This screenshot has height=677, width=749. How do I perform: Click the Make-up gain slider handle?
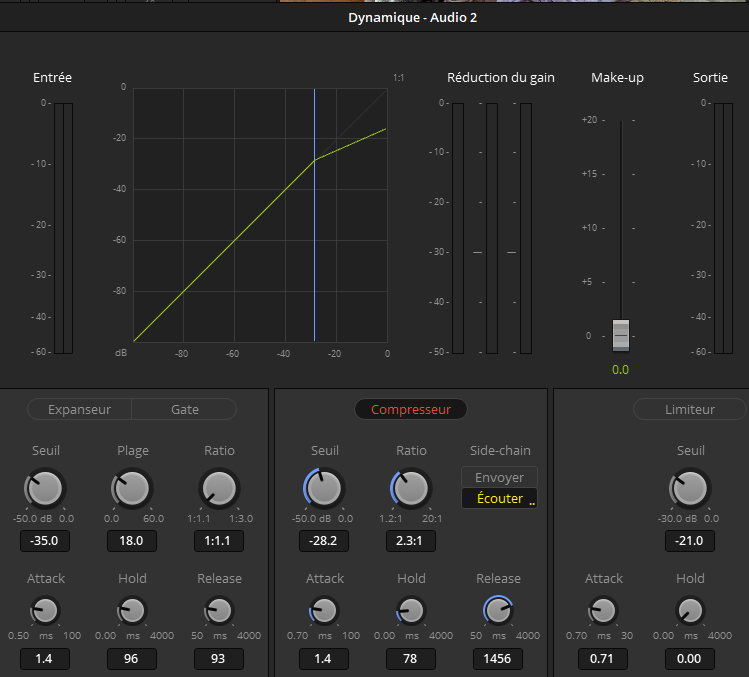tap(621, 334)
